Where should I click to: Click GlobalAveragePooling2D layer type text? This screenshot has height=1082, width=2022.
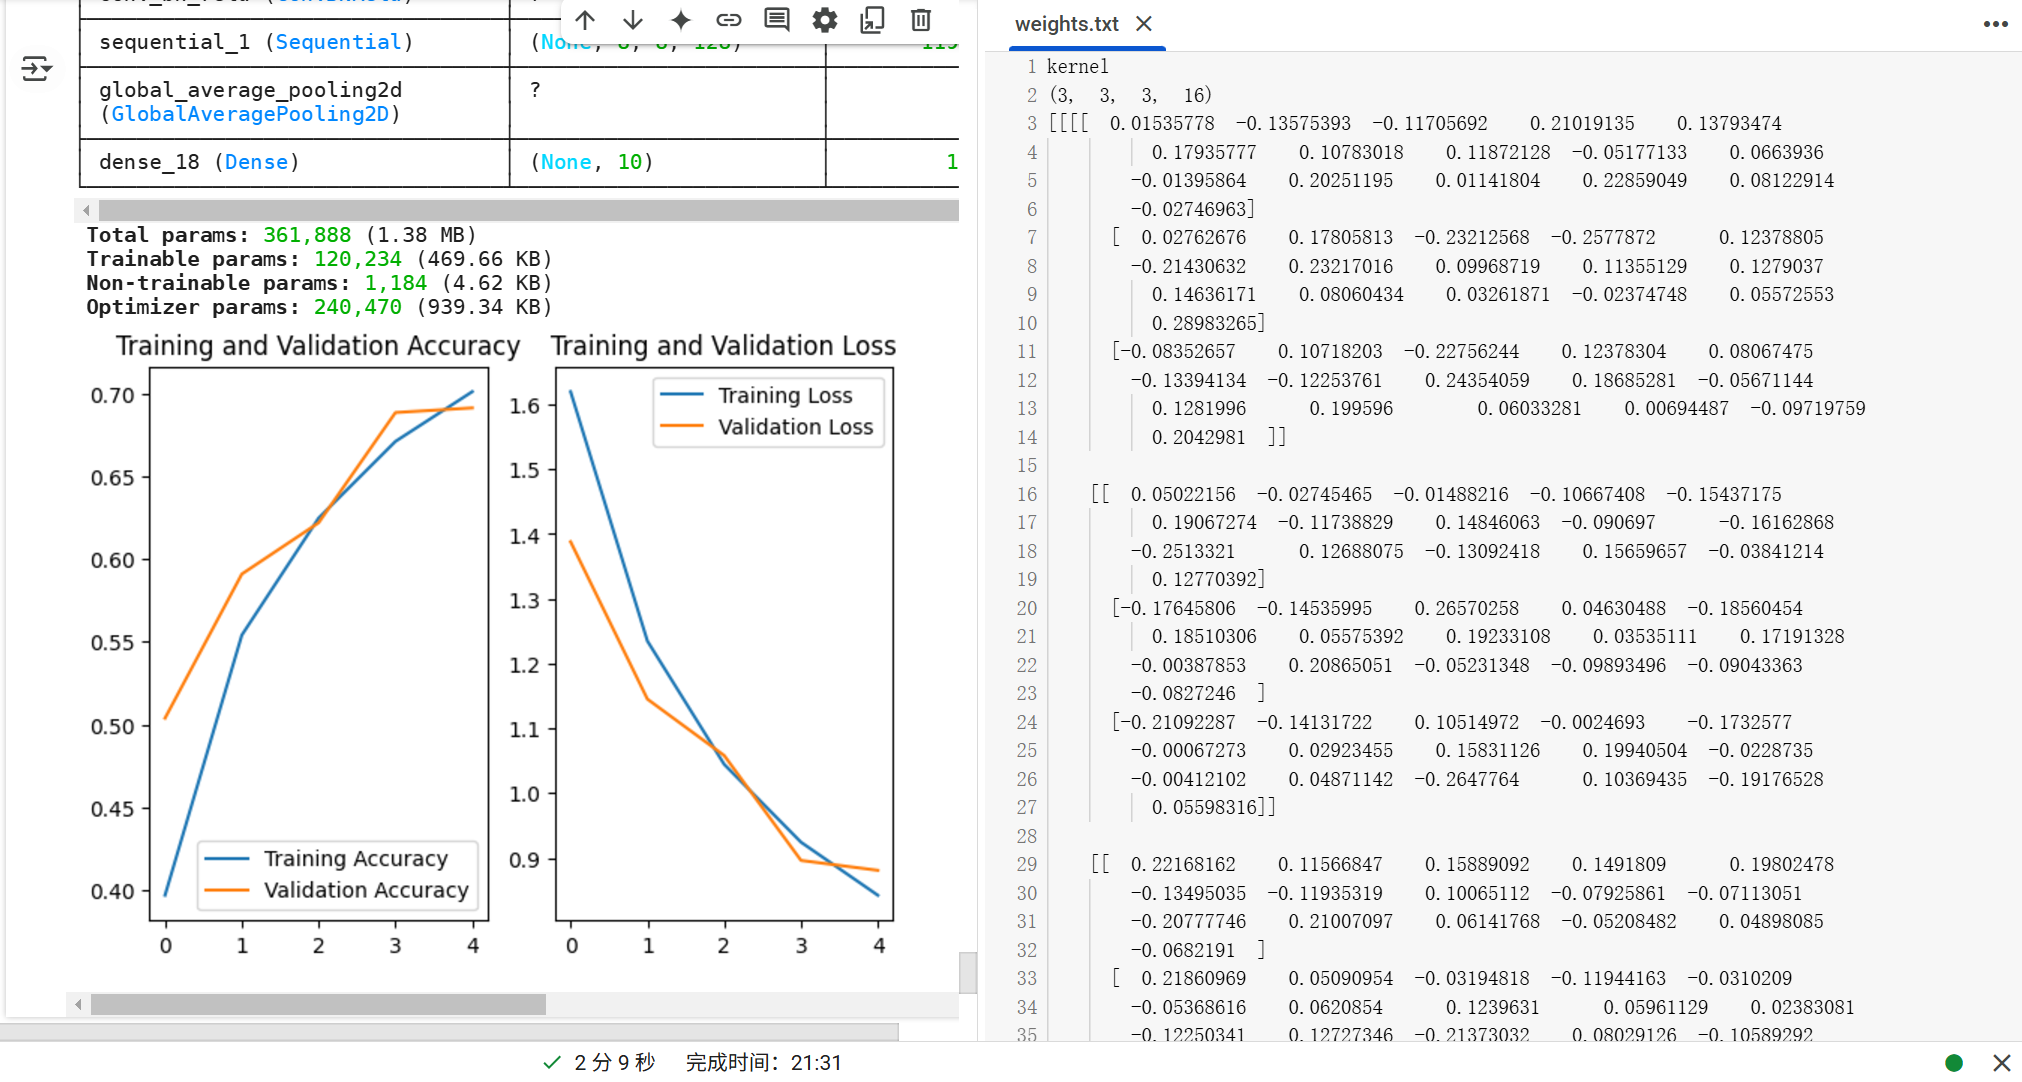coord(250,114)
